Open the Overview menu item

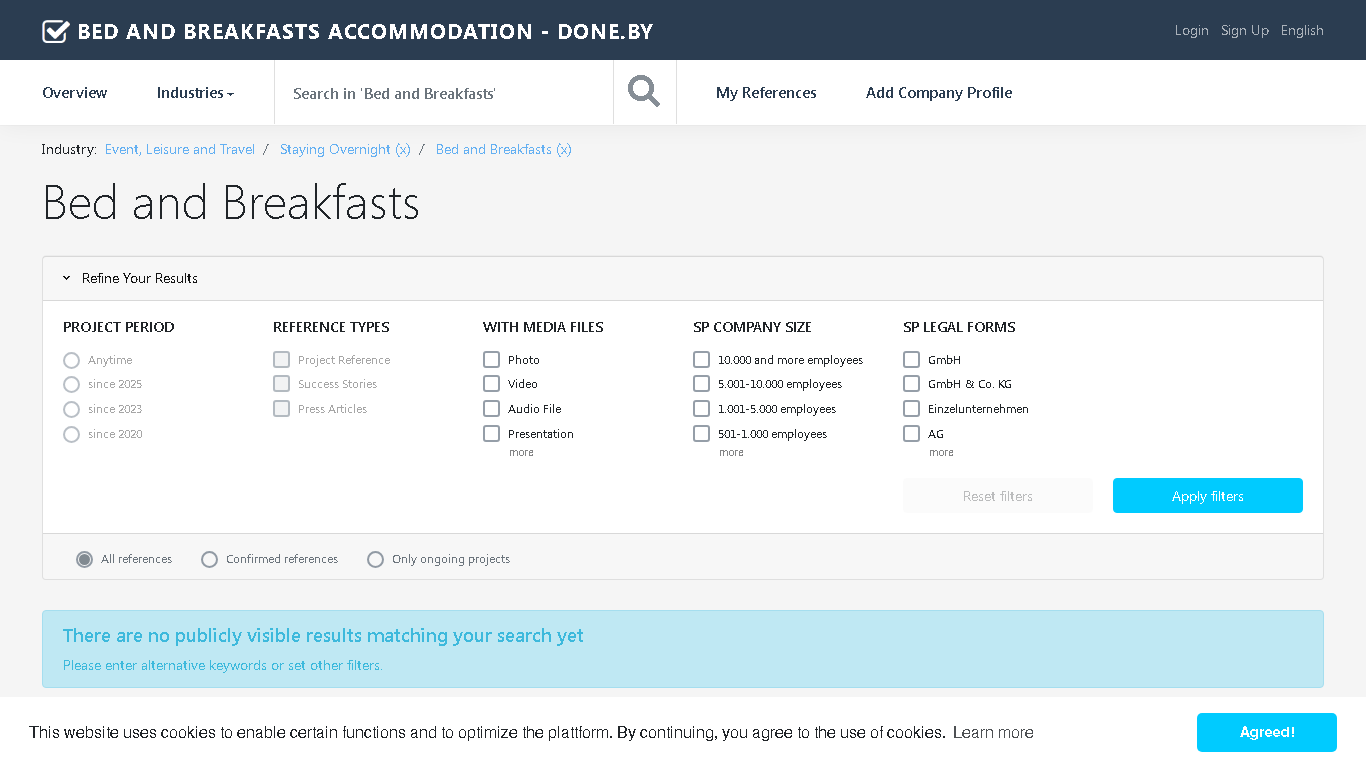pos(75,93)
